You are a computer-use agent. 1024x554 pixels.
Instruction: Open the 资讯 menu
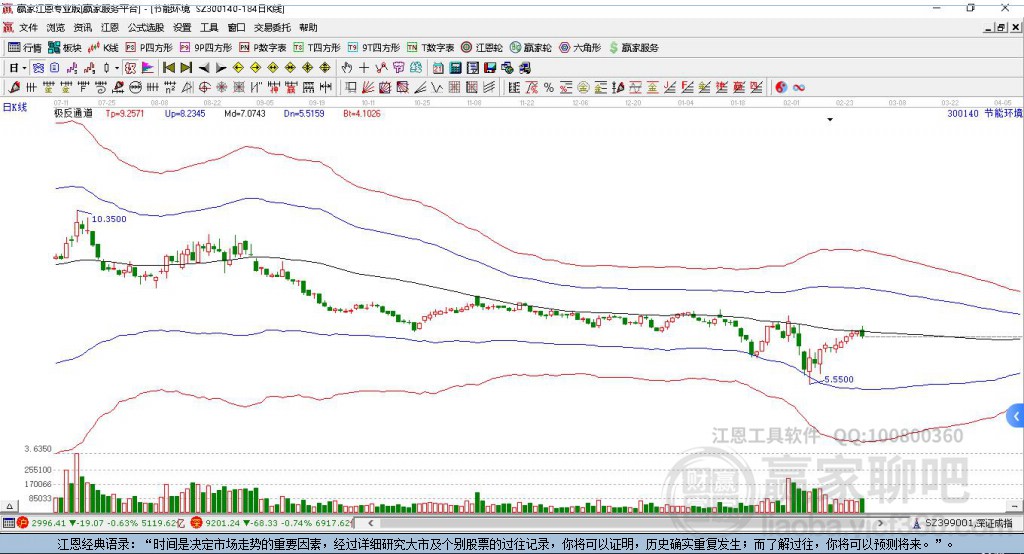coord(83,27)
